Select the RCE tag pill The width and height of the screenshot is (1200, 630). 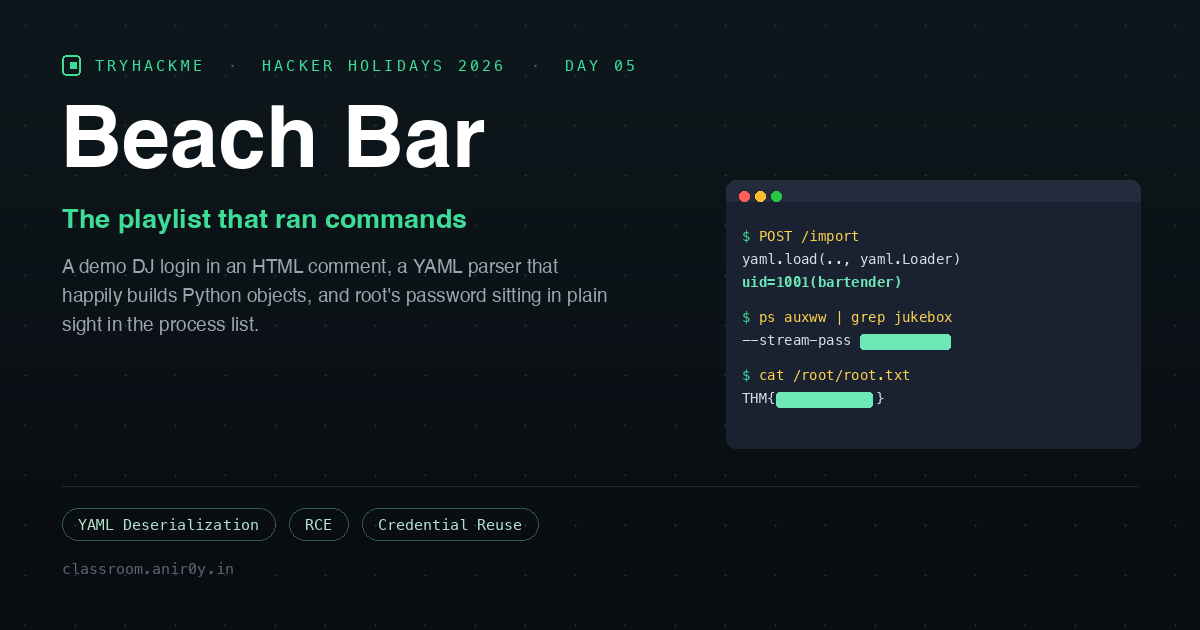point(319,525)
